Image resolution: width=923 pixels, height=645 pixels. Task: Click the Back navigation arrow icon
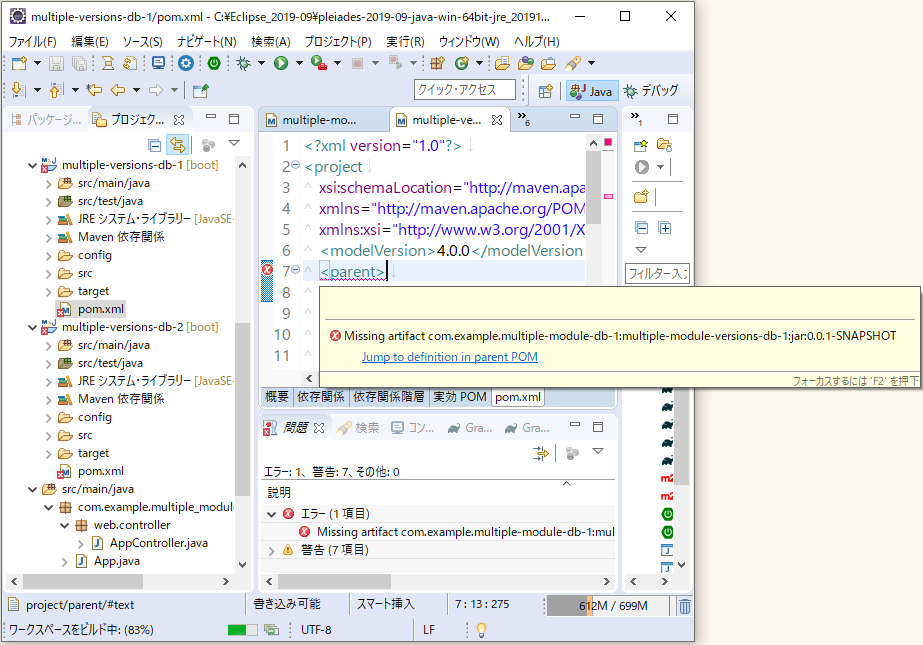(118, 90)
